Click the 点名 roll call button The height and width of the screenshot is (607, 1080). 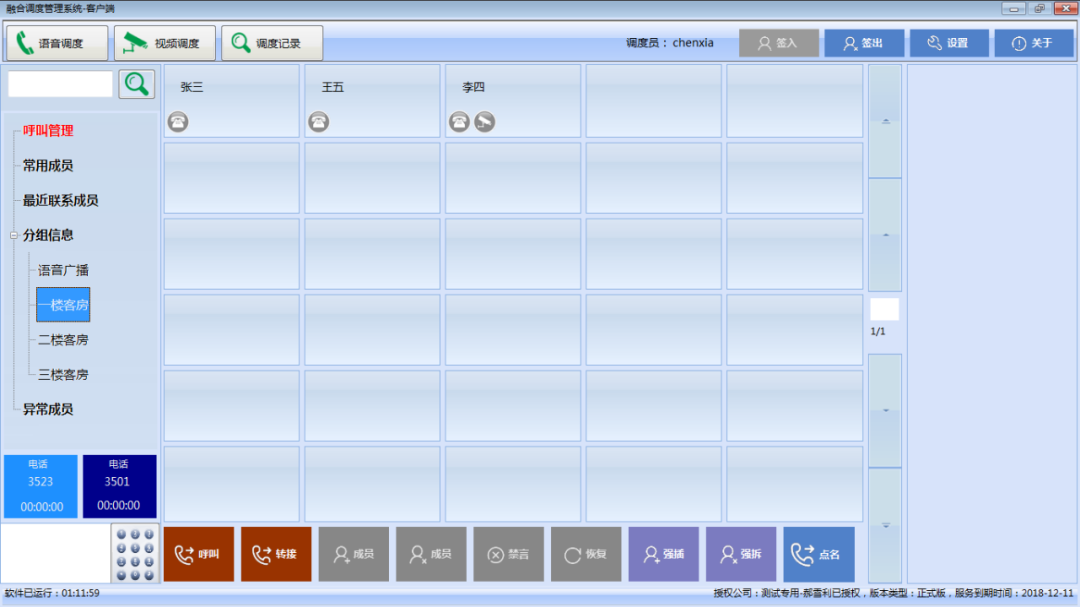tap(818, 554)
